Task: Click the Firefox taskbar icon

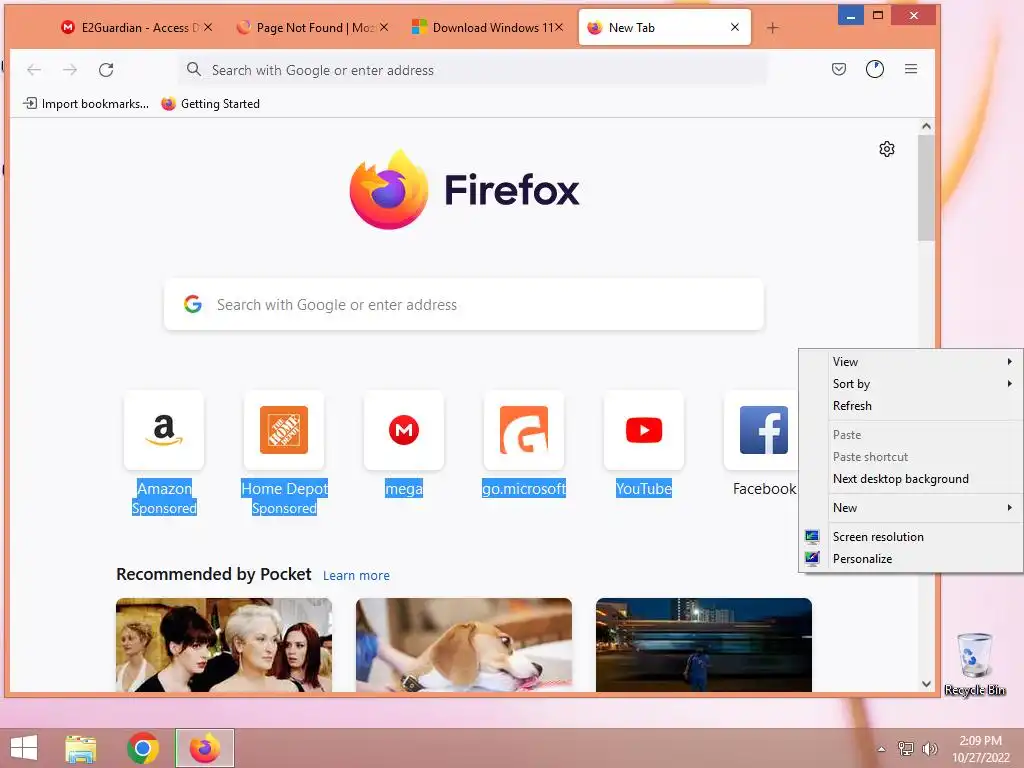Action: [204, 748]
